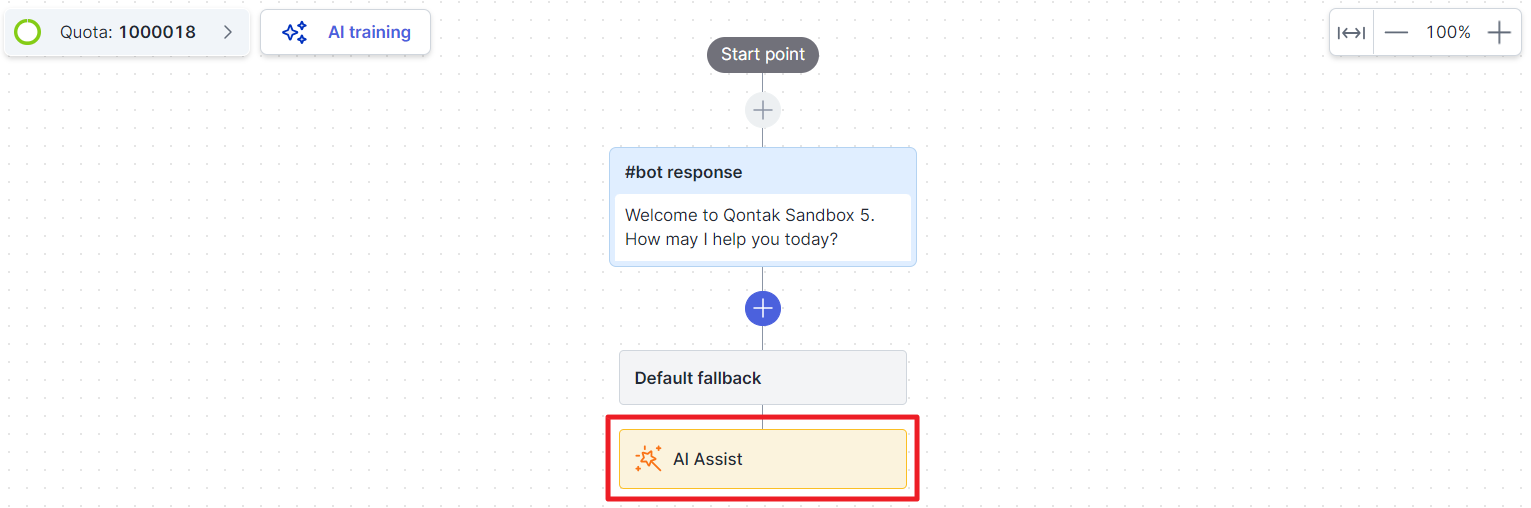Zoom out with the minus icon

tap(1396, 33)
